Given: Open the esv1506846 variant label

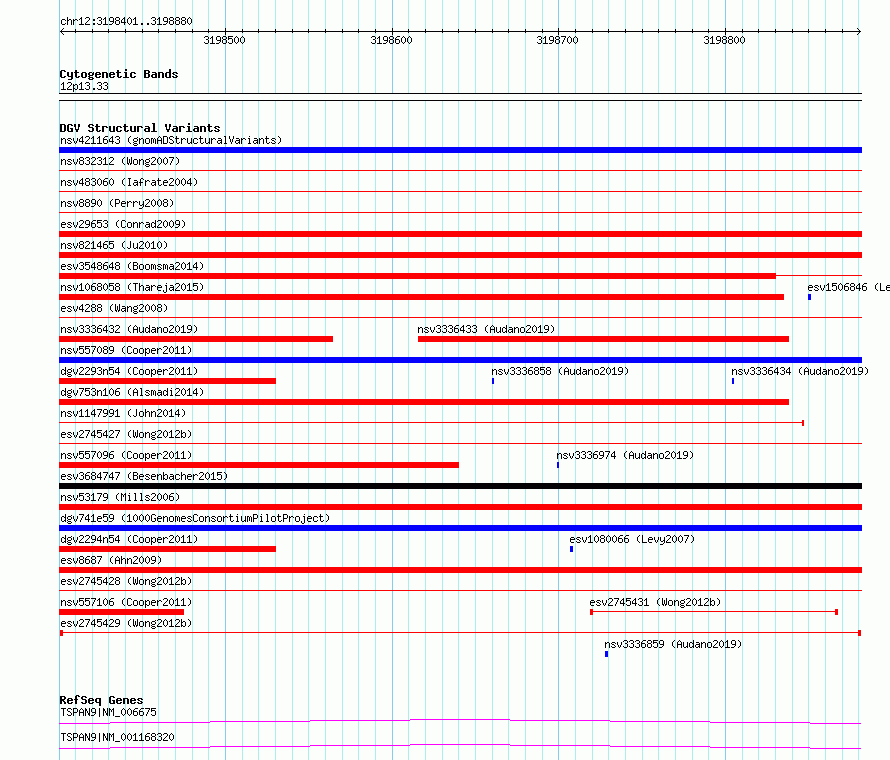Looking at the screenshot, I should coord(849,287).
